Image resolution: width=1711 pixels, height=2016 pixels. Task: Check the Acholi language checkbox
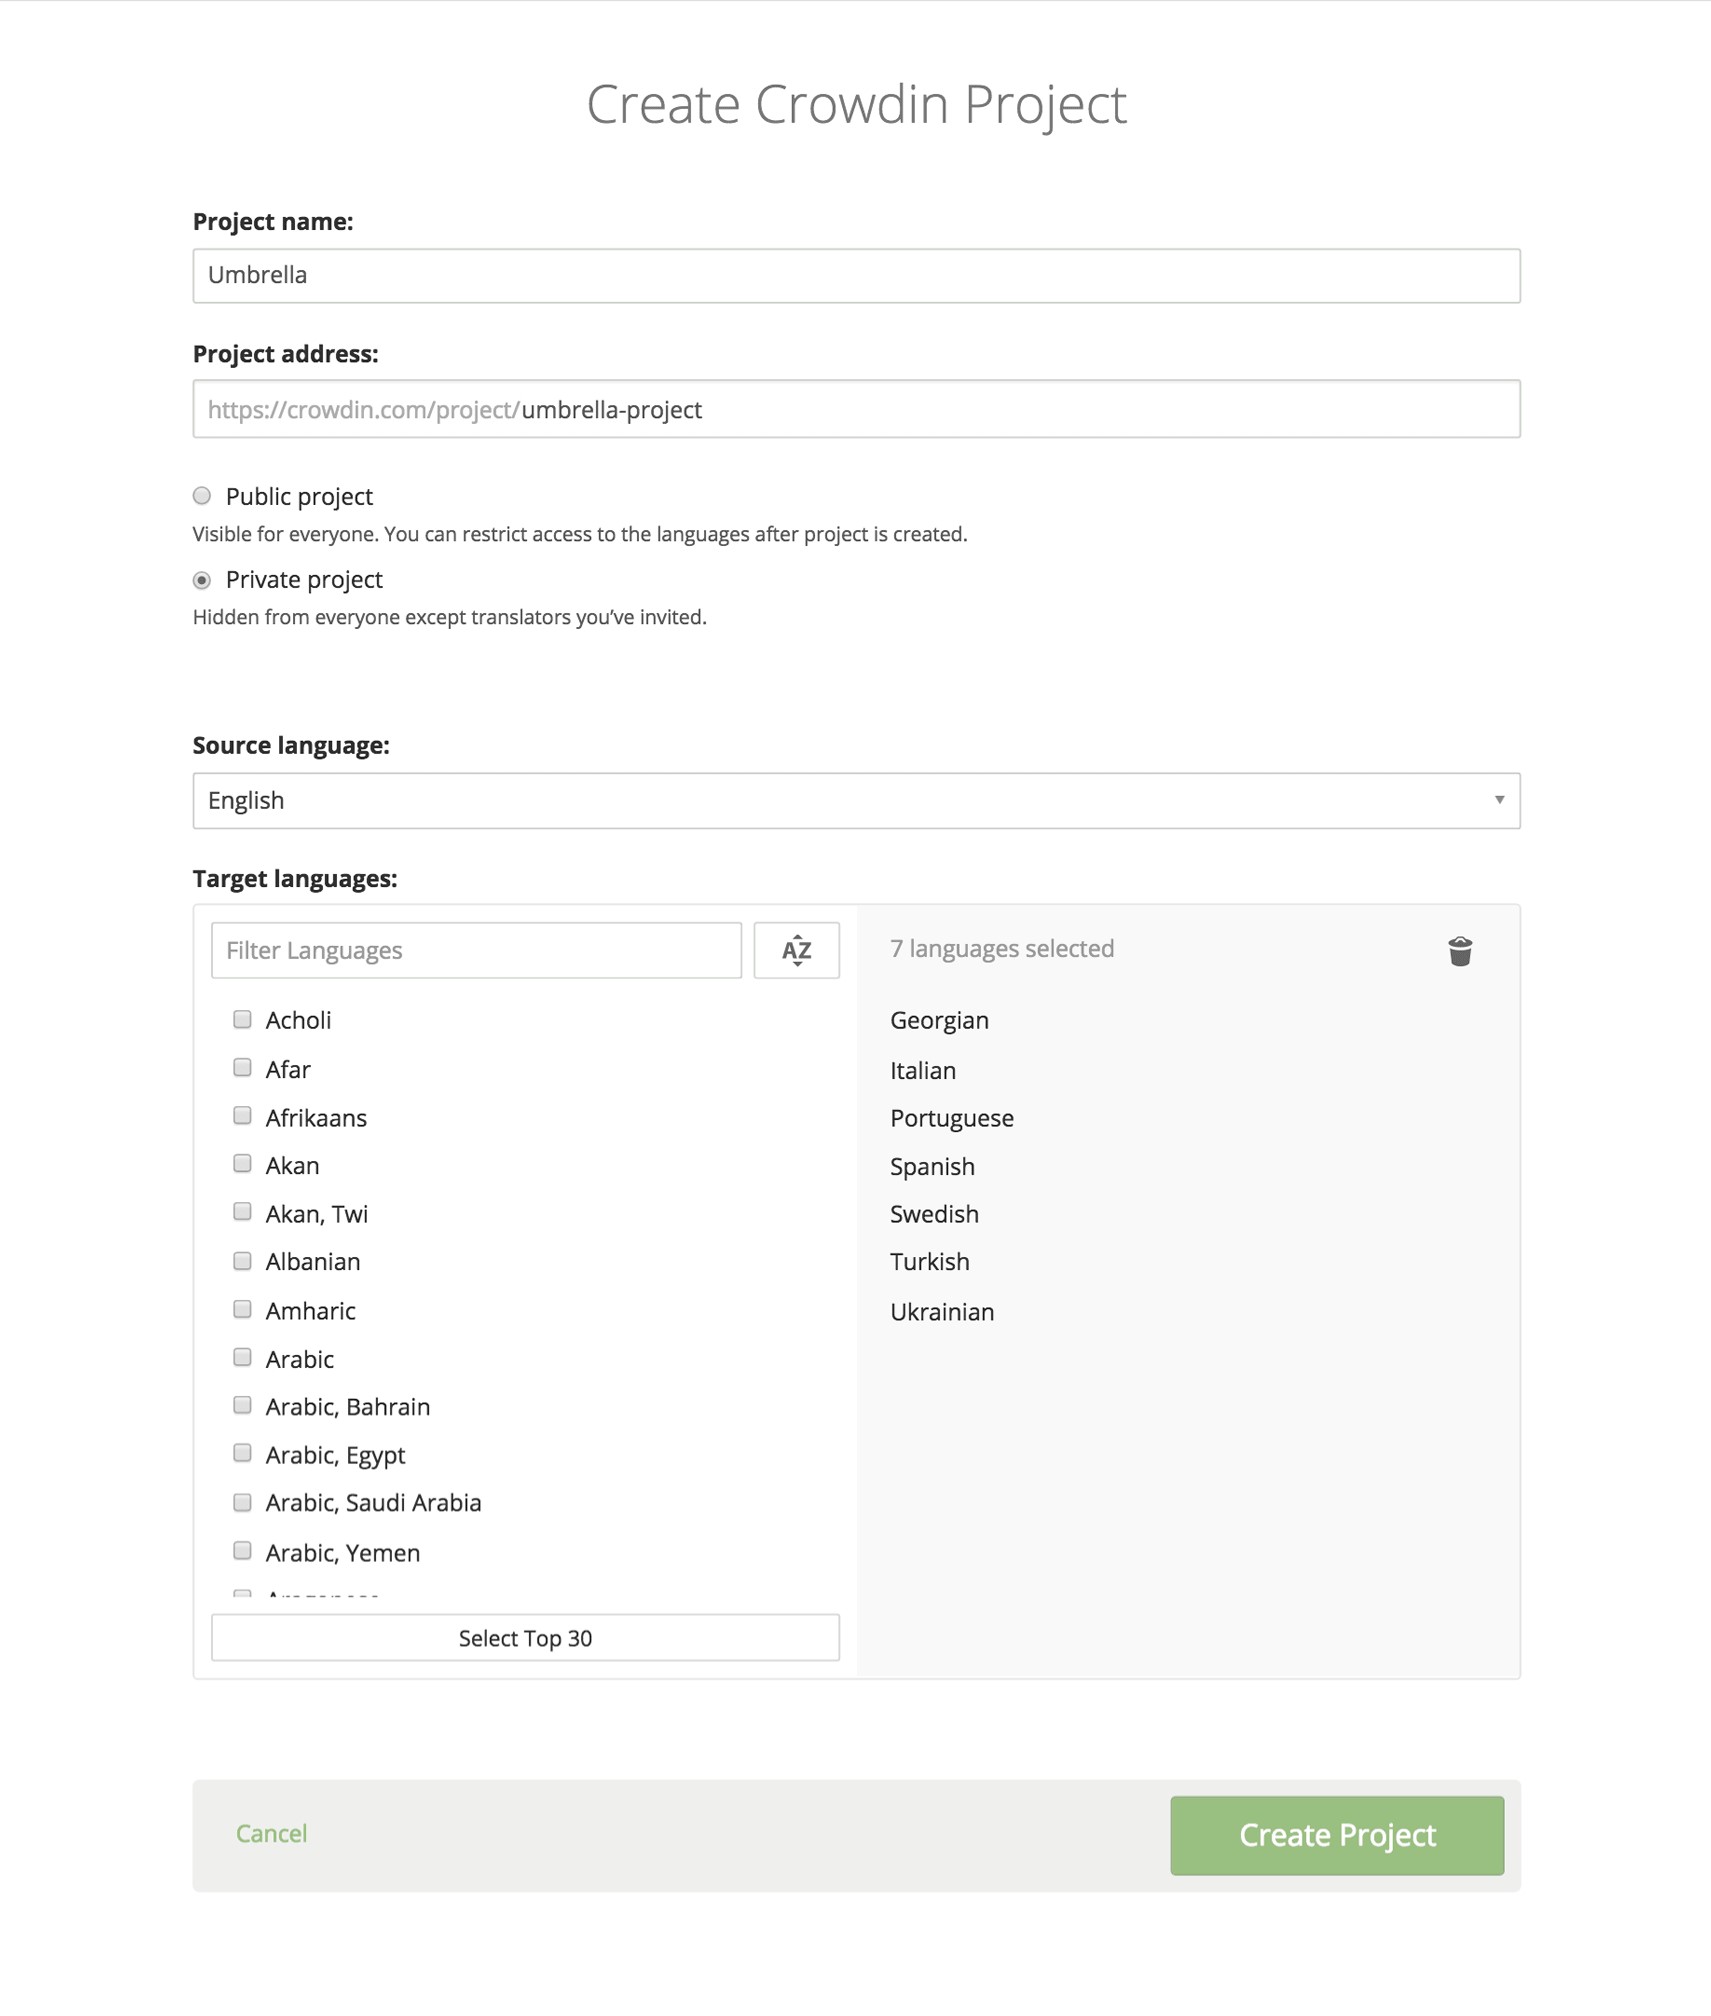[x=242, y=1019]
